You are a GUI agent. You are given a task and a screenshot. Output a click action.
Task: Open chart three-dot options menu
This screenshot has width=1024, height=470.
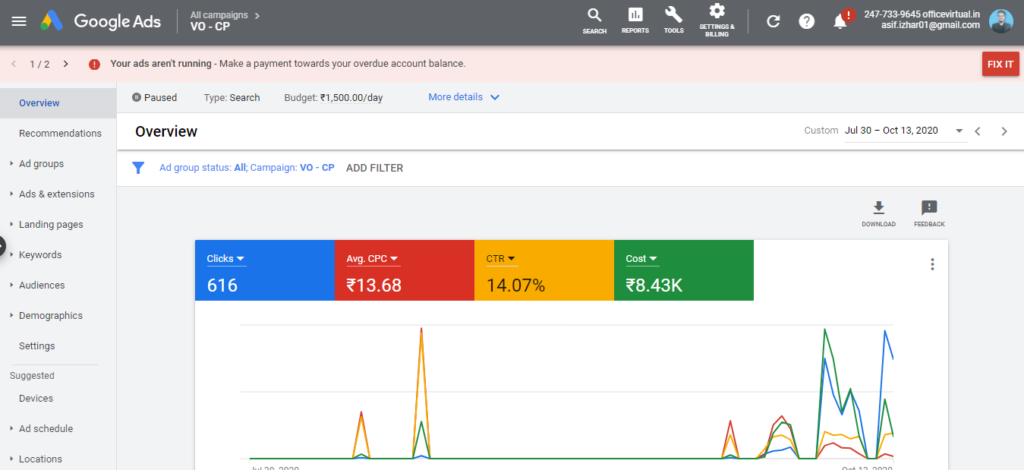click(x=932, y=264)
